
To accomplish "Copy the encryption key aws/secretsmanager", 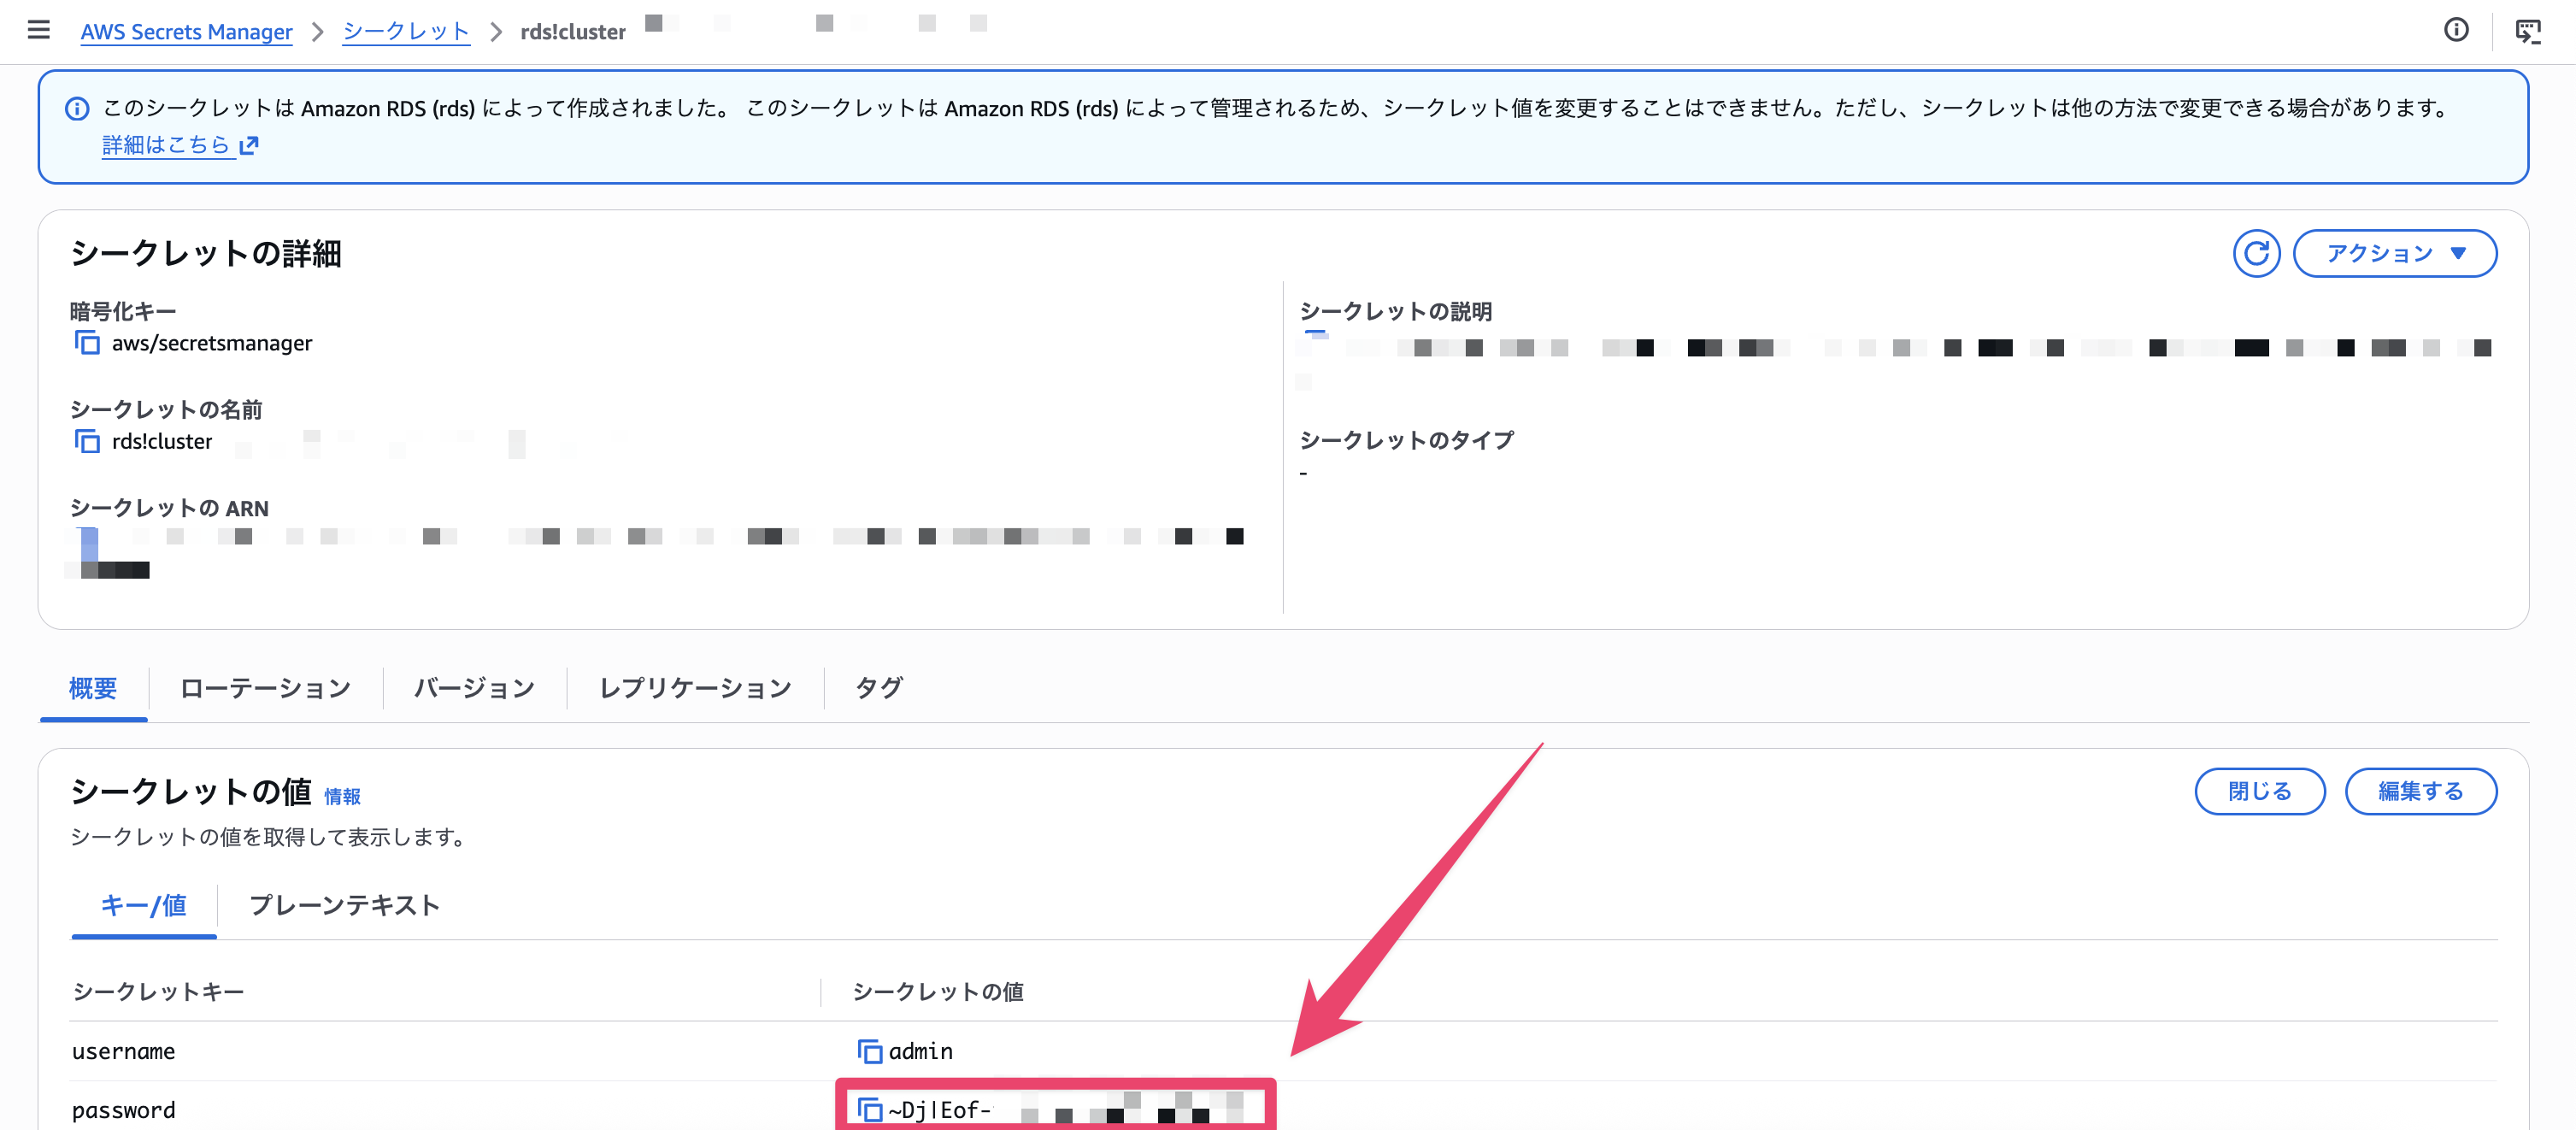I will pos(87,343).
